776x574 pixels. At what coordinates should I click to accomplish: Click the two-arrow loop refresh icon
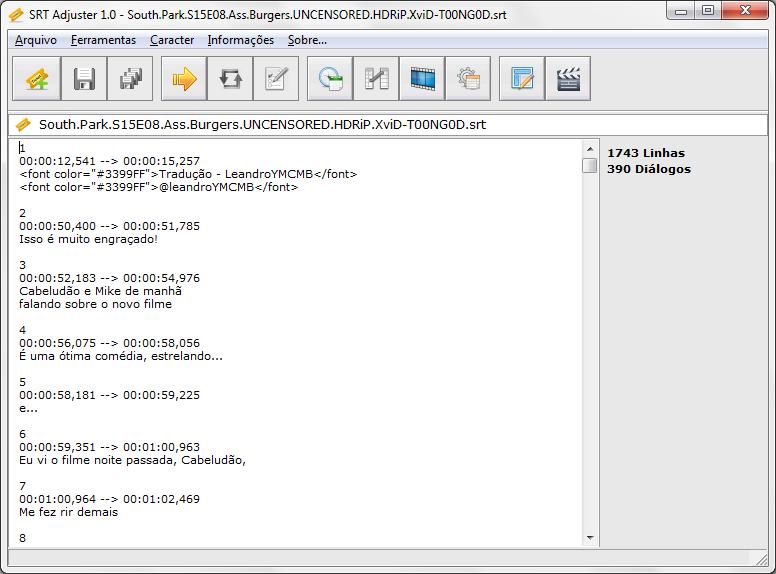pos(230,79)
